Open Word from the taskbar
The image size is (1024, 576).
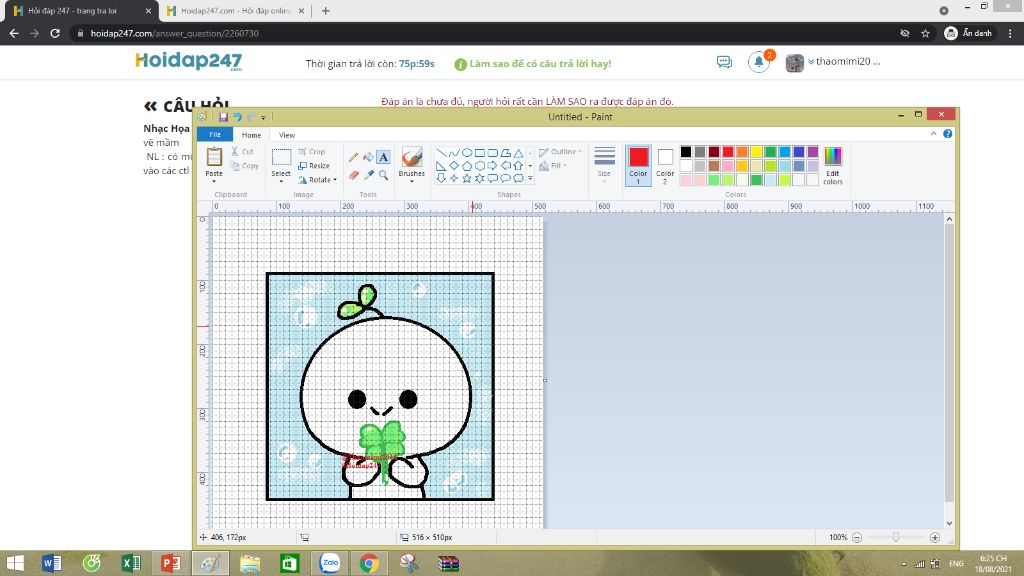coord(52,563)
